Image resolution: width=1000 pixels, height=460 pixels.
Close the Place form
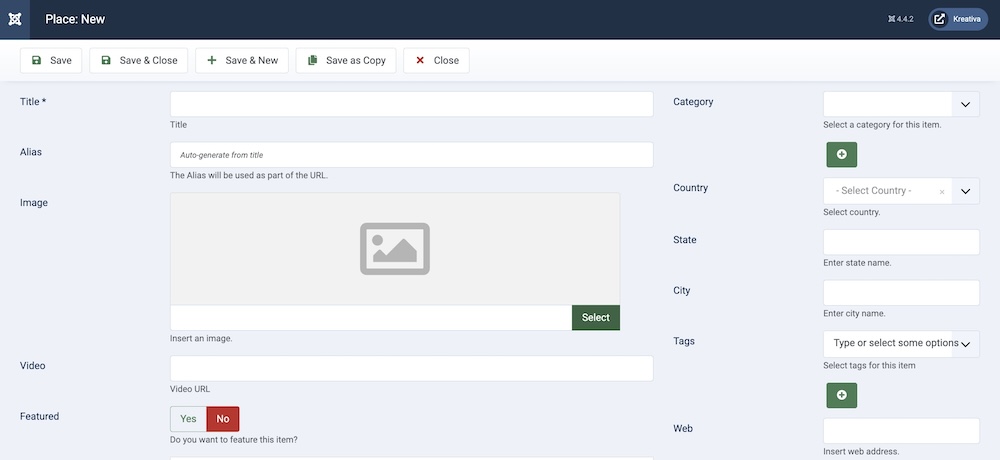[436, 61]
